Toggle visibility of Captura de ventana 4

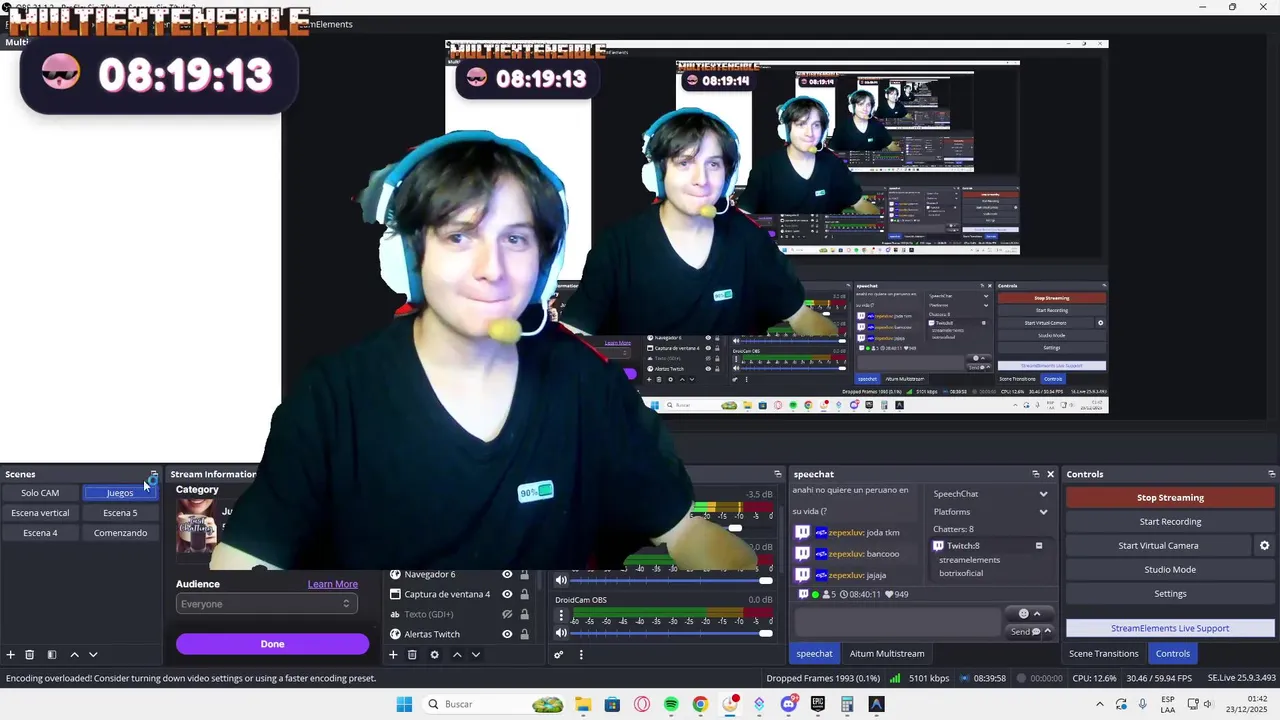pos(507,594)
